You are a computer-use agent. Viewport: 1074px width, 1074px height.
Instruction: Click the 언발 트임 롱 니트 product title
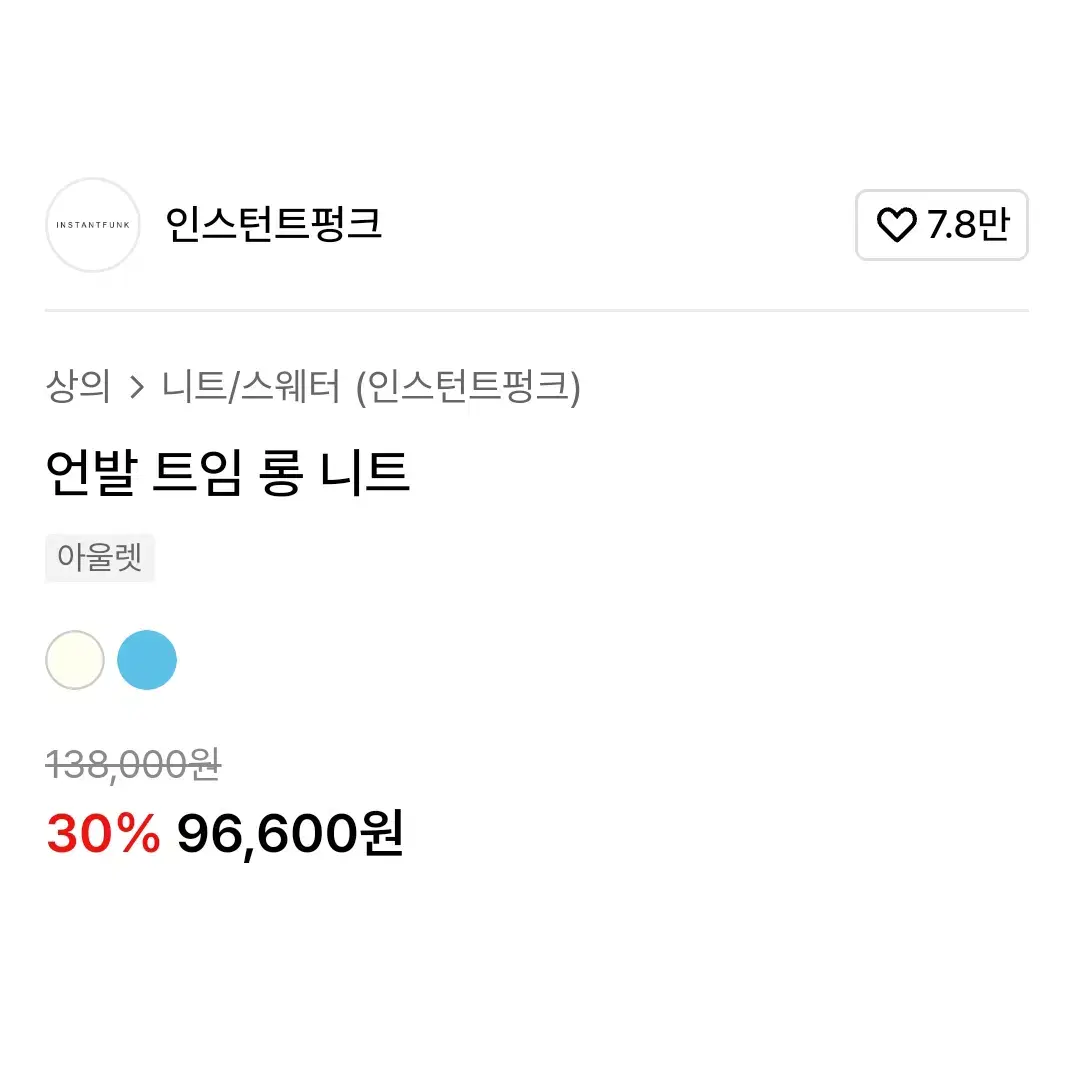click(227, 473)
